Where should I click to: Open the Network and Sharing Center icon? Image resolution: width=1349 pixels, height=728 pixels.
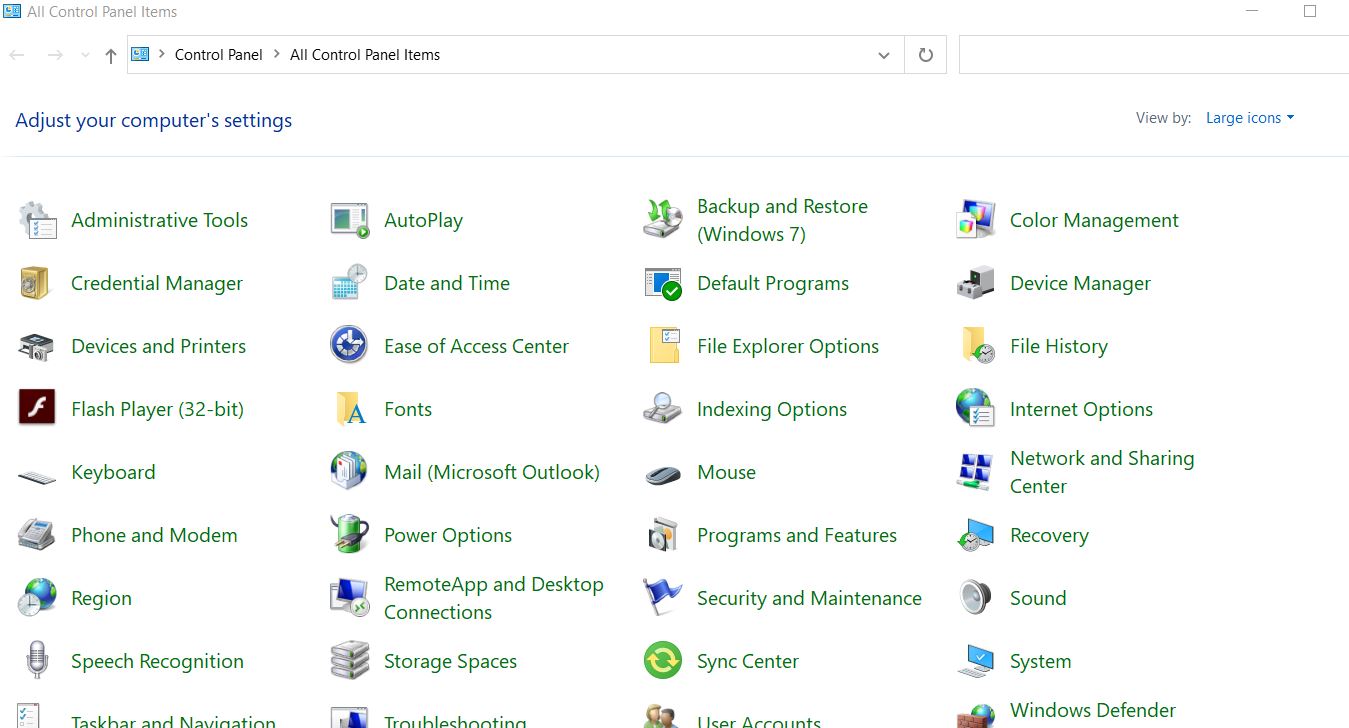pyautogui.click(x=975, y=472)
